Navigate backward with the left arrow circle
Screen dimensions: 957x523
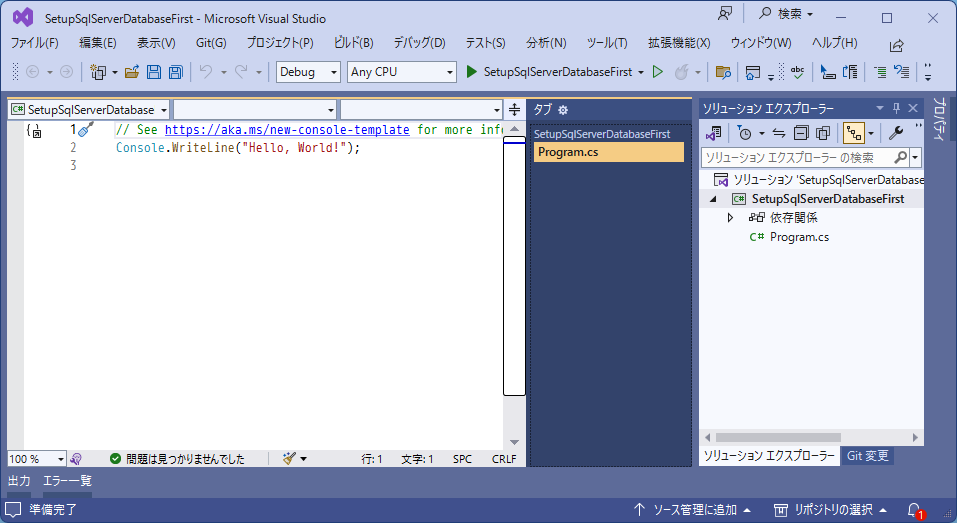click(33, 72)
